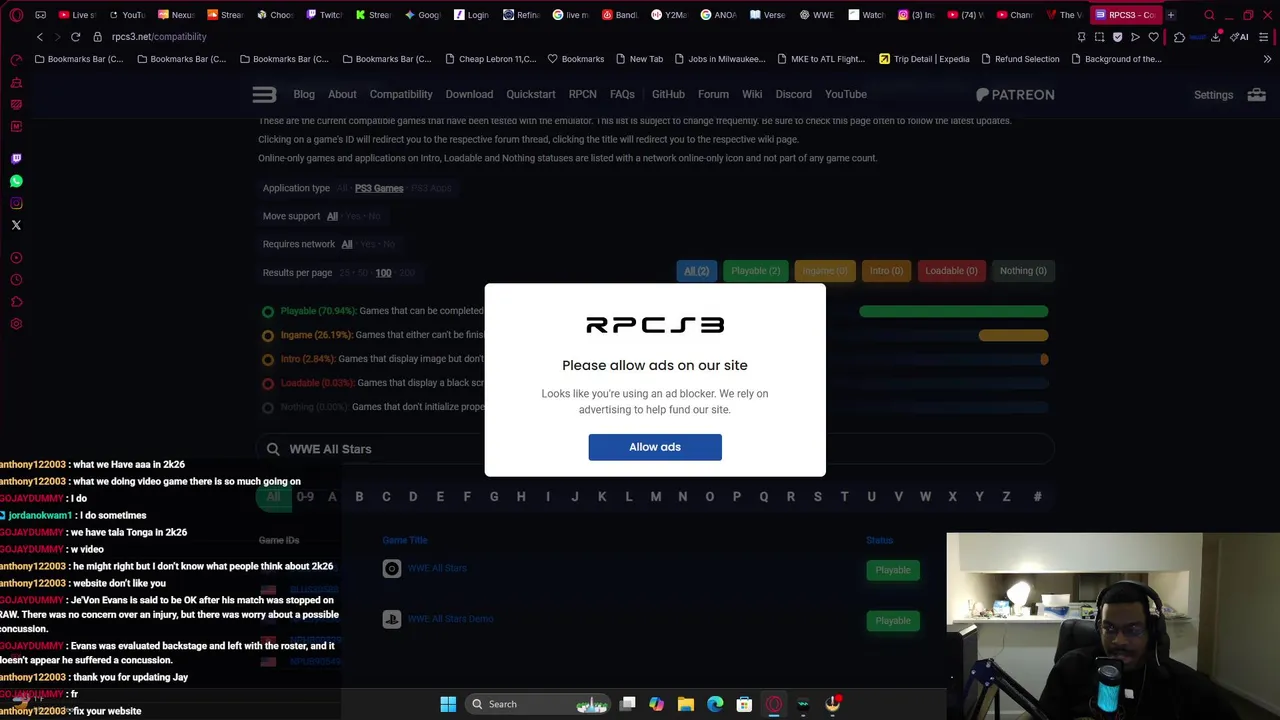Select the PS3 Games application type

[379, 188]
